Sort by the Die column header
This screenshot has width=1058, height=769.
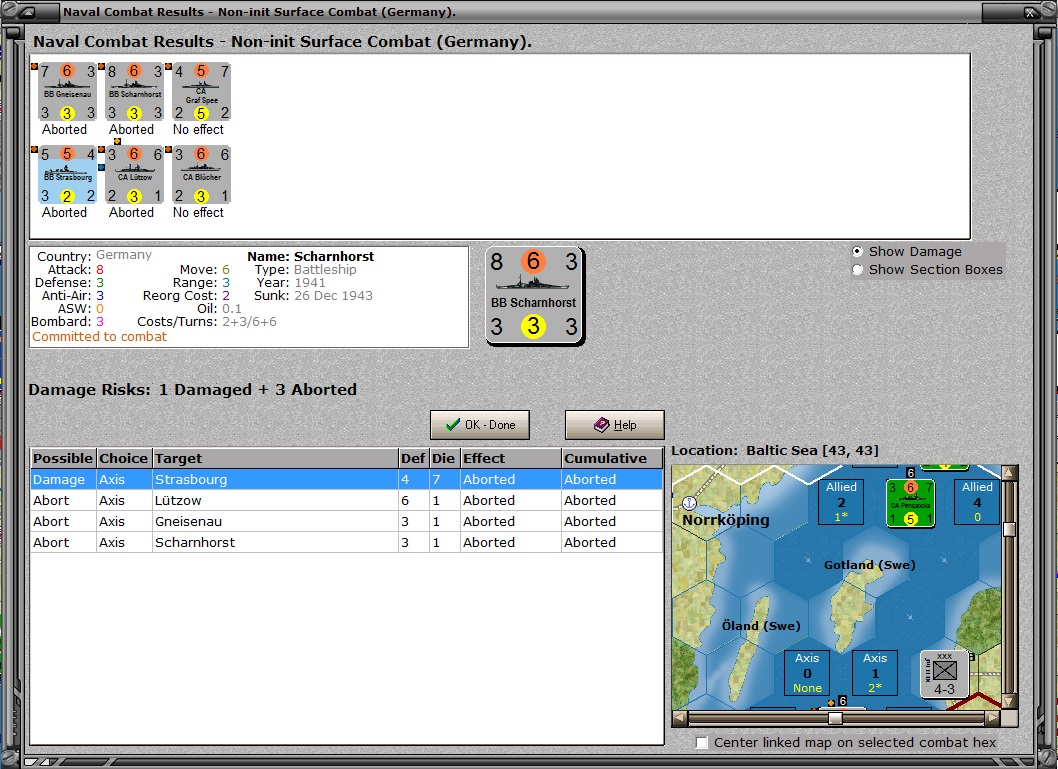tap(445, 459)
